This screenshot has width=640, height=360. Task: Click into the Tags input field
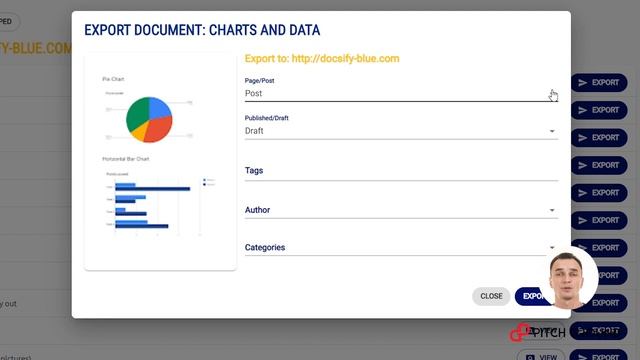click(401, 171)
